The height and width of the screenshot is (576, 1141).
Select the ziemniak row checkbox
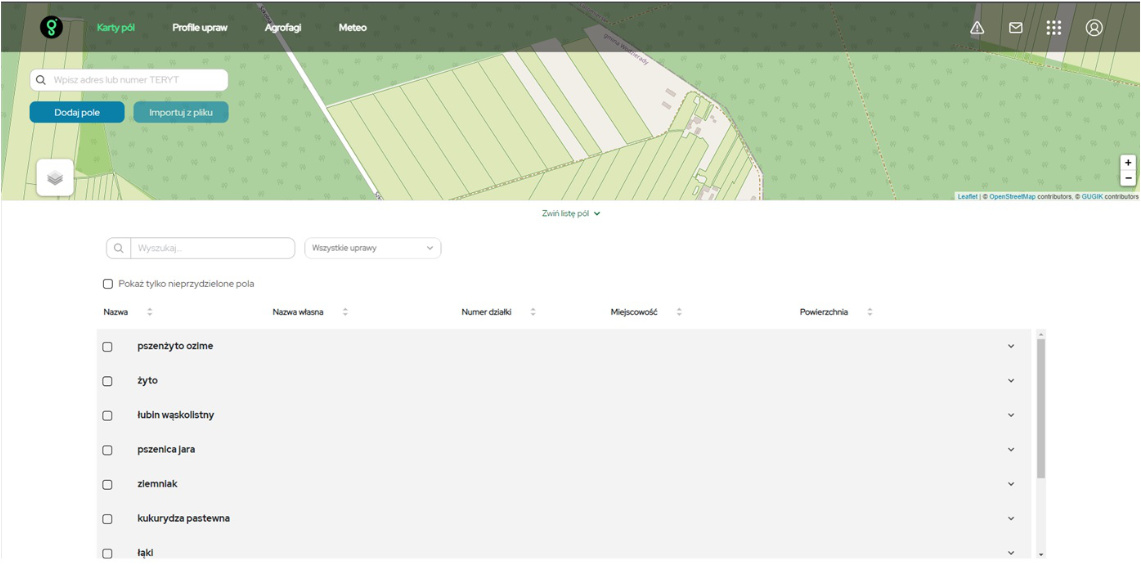(108, 485)
